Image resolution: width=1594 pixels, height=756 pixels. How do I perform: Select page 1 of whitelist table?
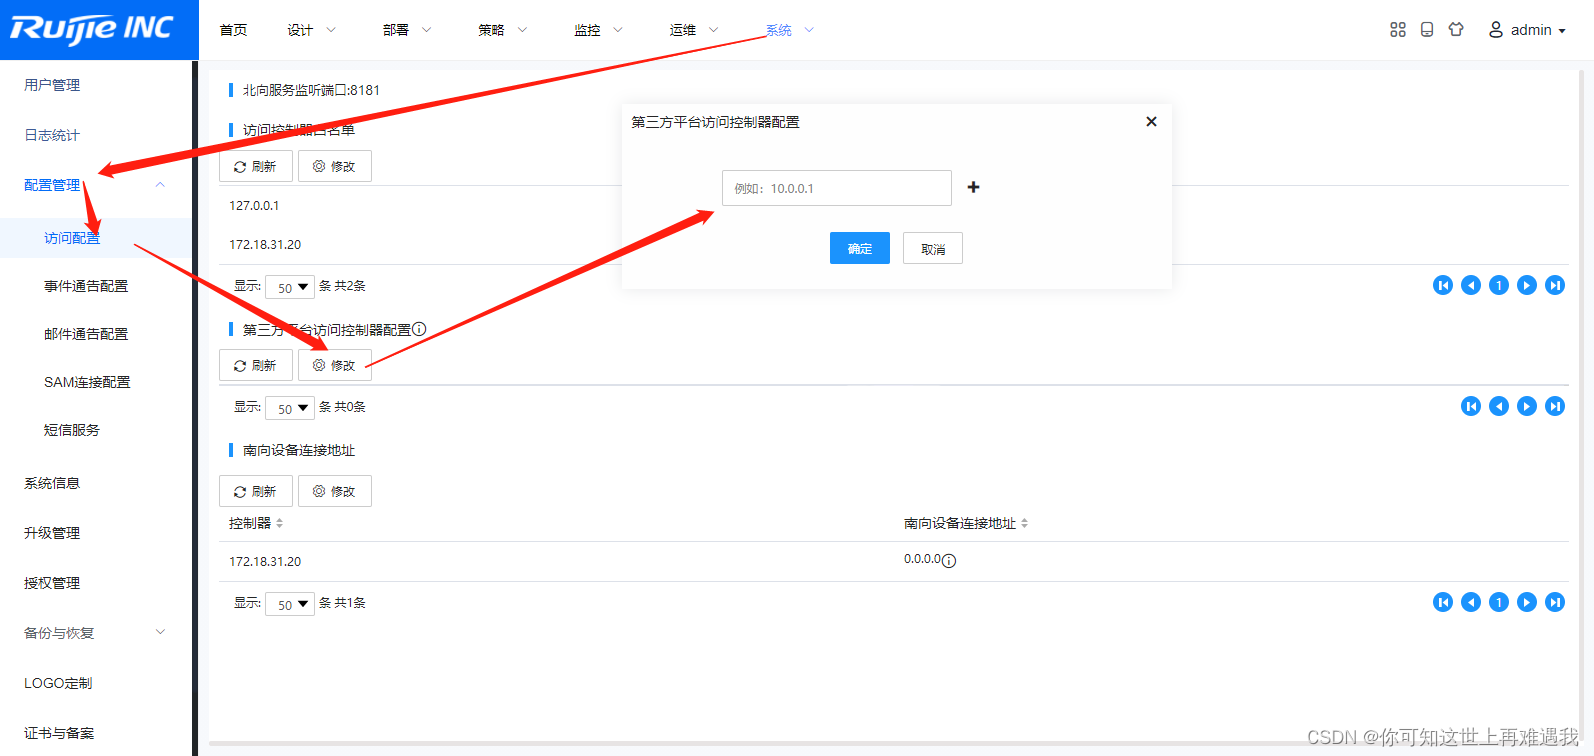(1499, 285)
